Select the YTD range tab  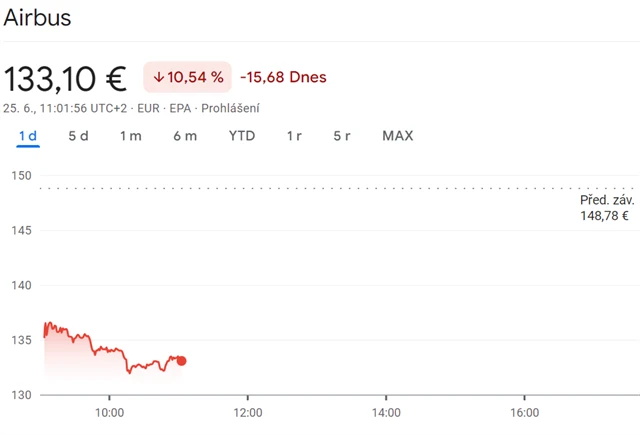click(241, 136)
